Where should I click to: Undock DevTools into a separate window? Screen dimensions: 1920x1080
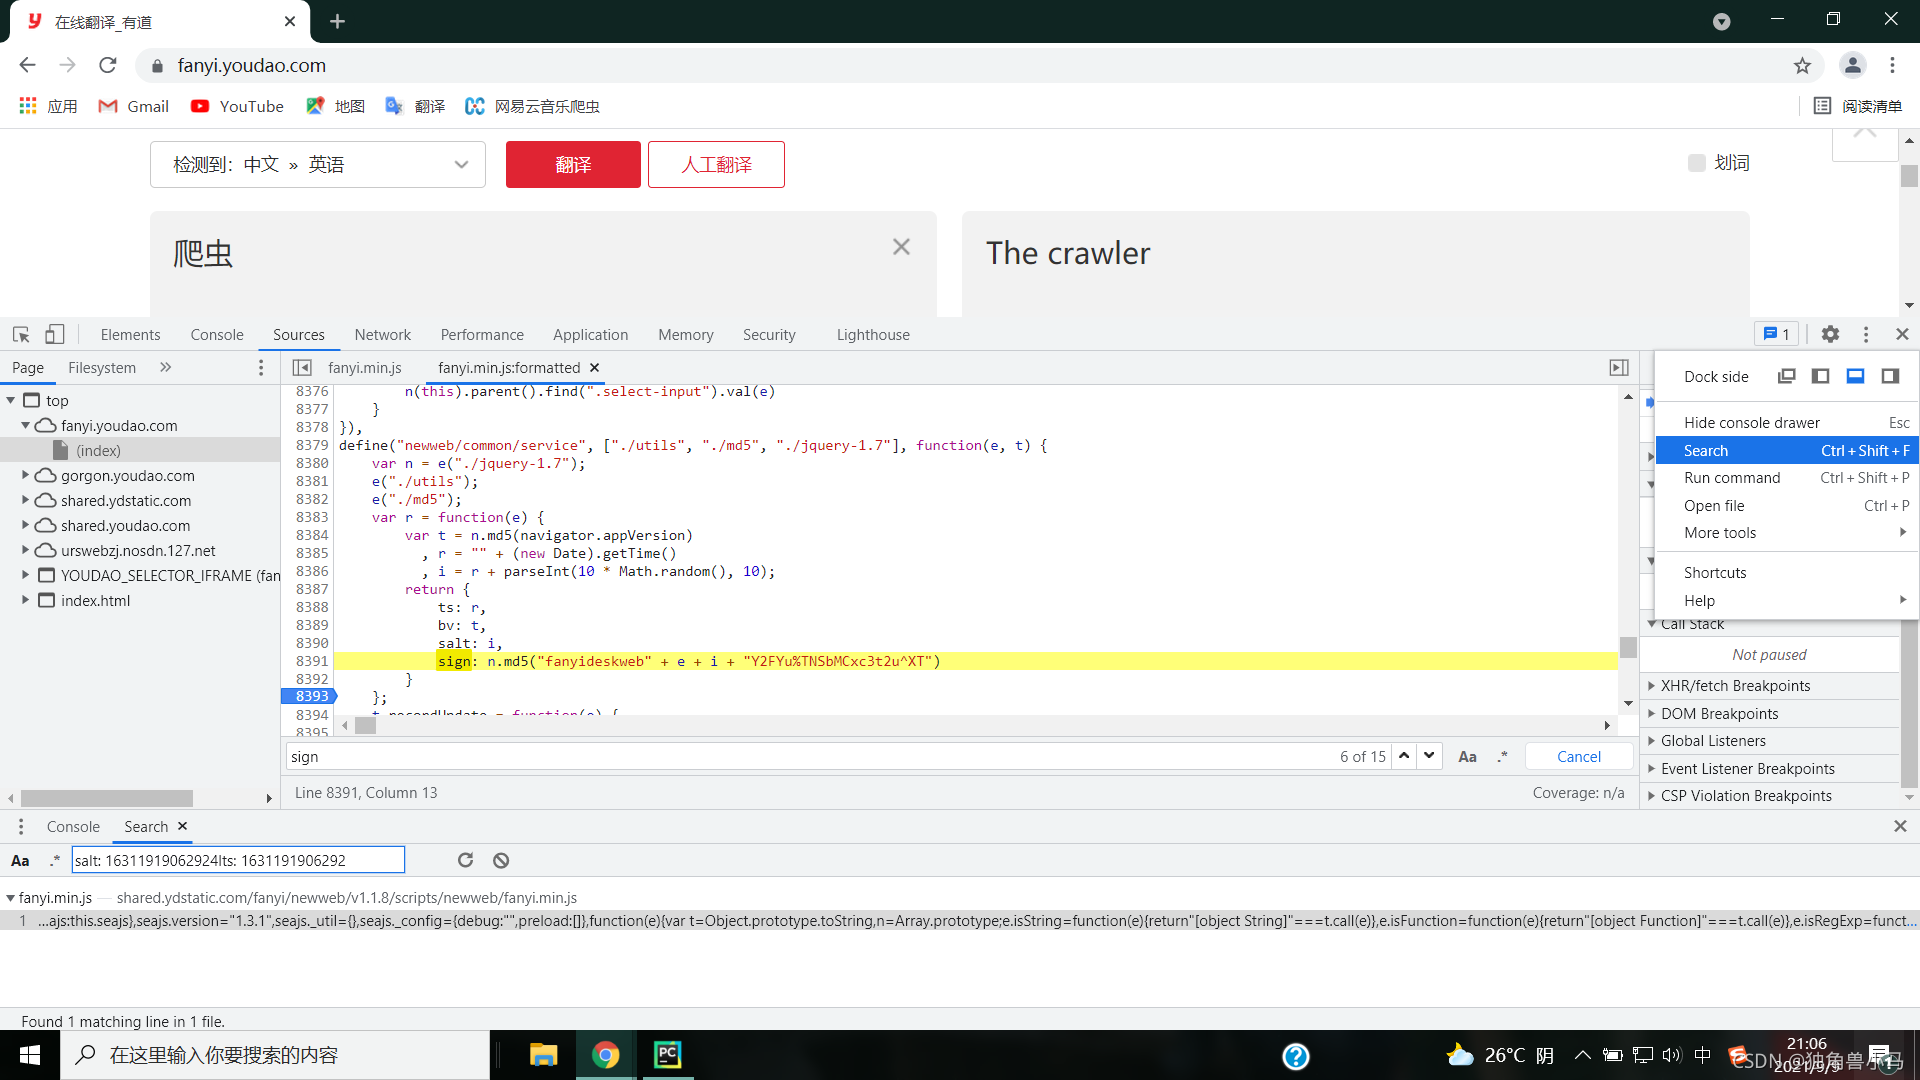(1786, 376)
